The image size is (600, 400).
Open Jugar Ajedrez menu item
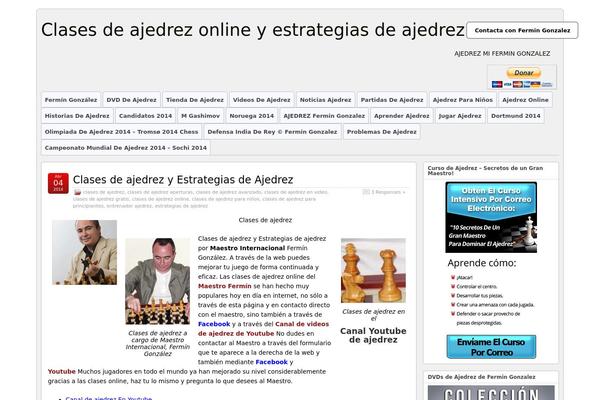tap(460, 116)
